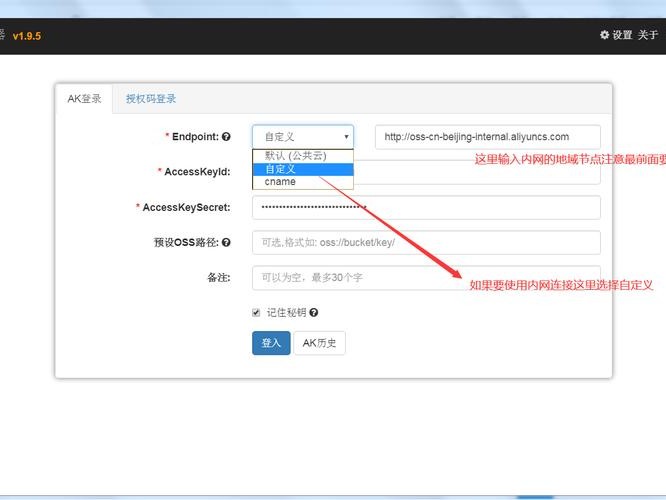
Task: Click the AccessKeySecret field label
Action: click(x=186, y=207)
